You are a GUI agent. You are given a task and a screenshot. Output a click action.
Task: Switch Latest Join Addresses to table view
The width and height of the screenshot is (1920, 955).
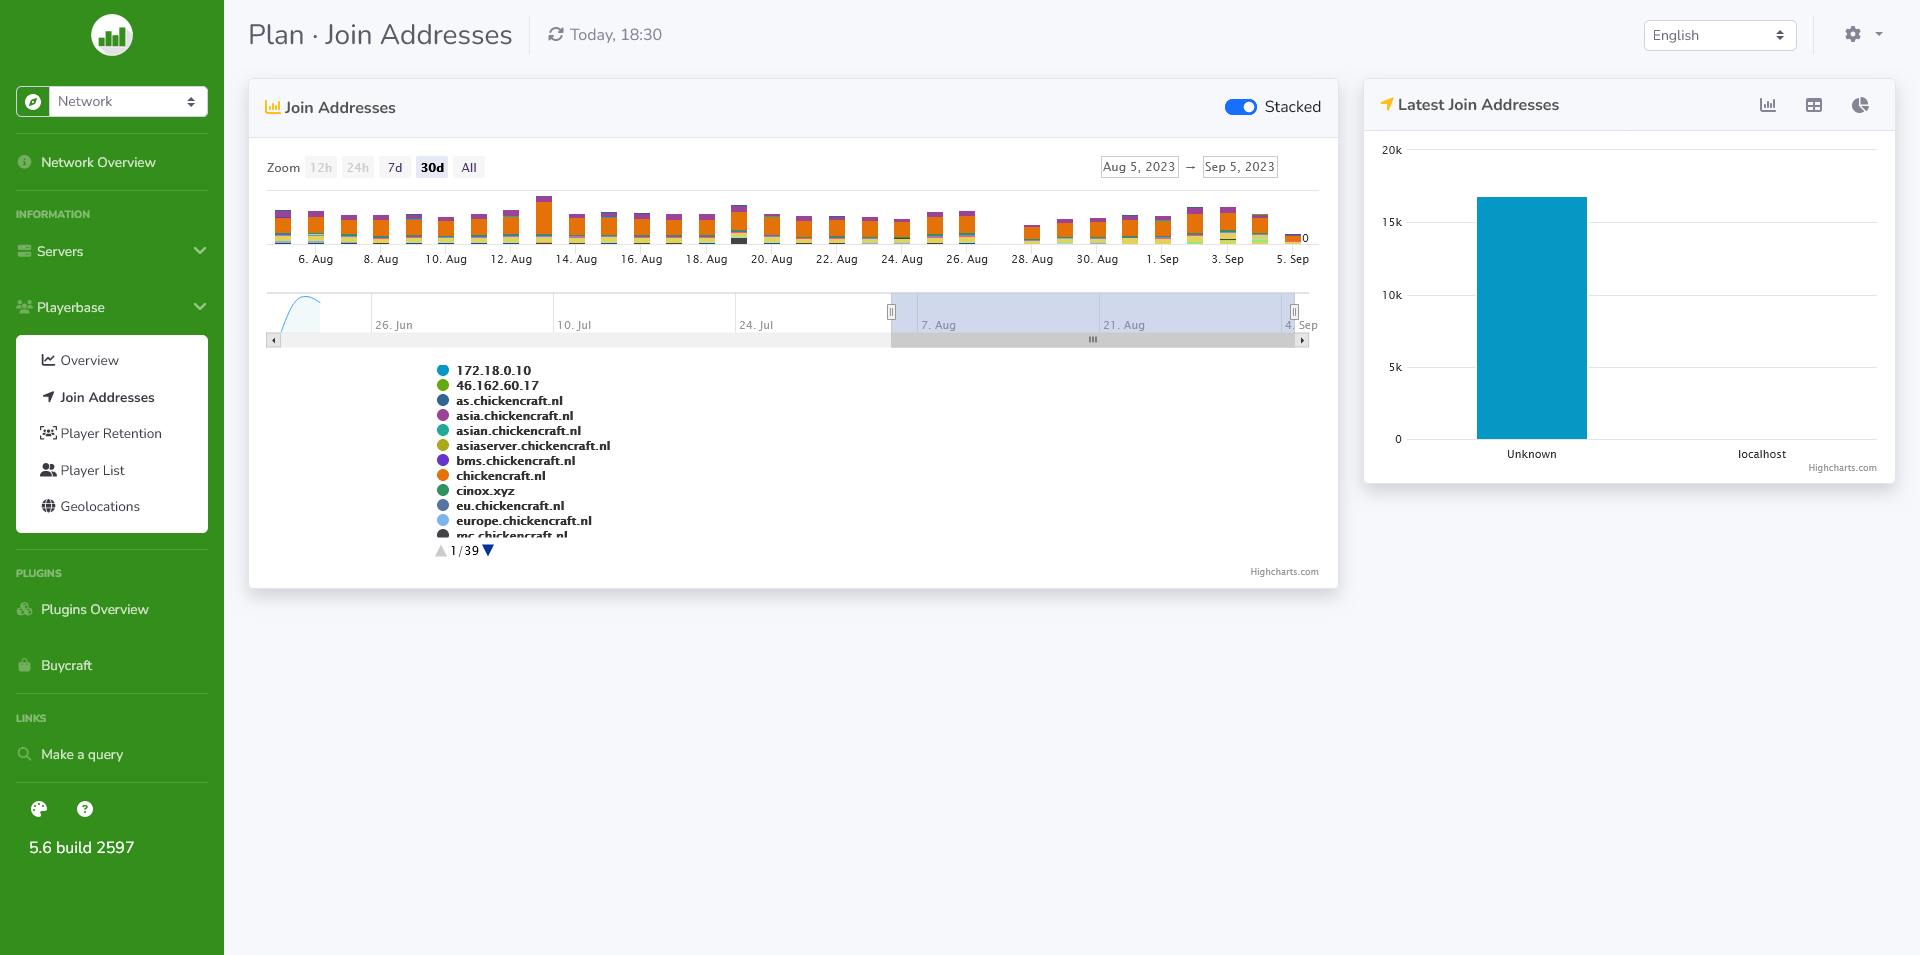pos(1814,105)
